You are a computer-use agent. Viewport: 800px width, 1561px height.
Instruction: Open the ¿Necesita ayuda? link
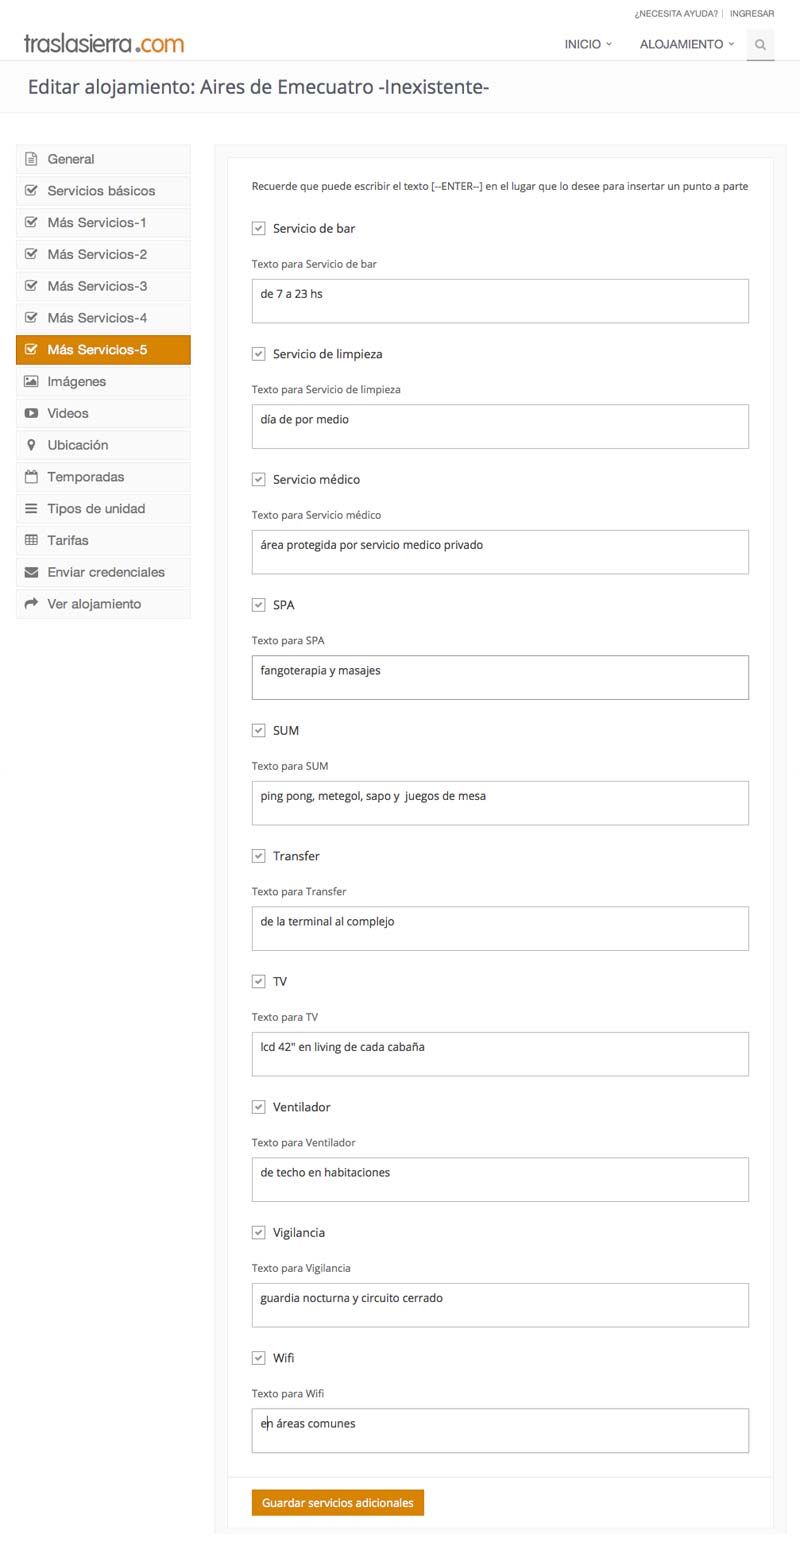[676, 14]
